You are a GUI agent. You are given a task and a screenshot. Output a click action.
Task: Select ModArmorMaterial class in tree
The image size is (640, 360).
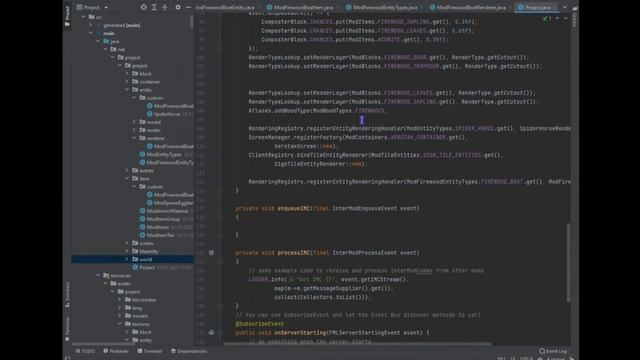point(167,211)
